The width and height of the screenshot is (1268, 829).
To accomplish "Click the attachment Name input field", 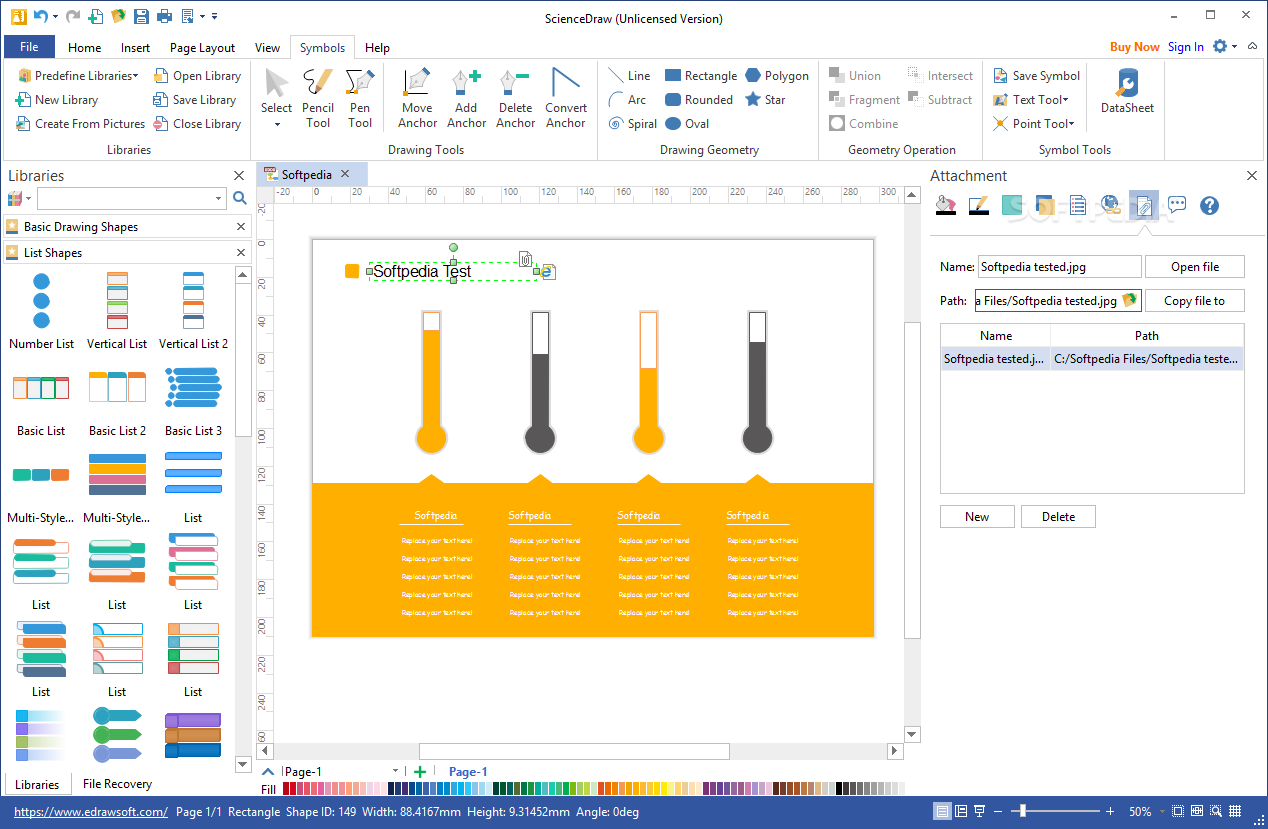I will tap(1059, 267).
